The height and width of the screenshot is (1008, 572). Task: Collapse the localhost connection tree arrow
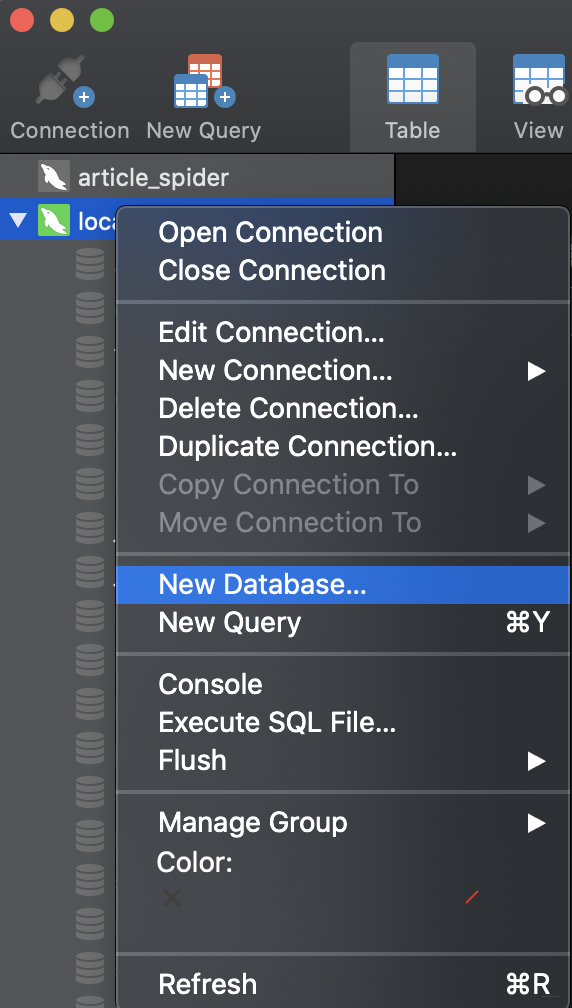(x=18, y=221)
